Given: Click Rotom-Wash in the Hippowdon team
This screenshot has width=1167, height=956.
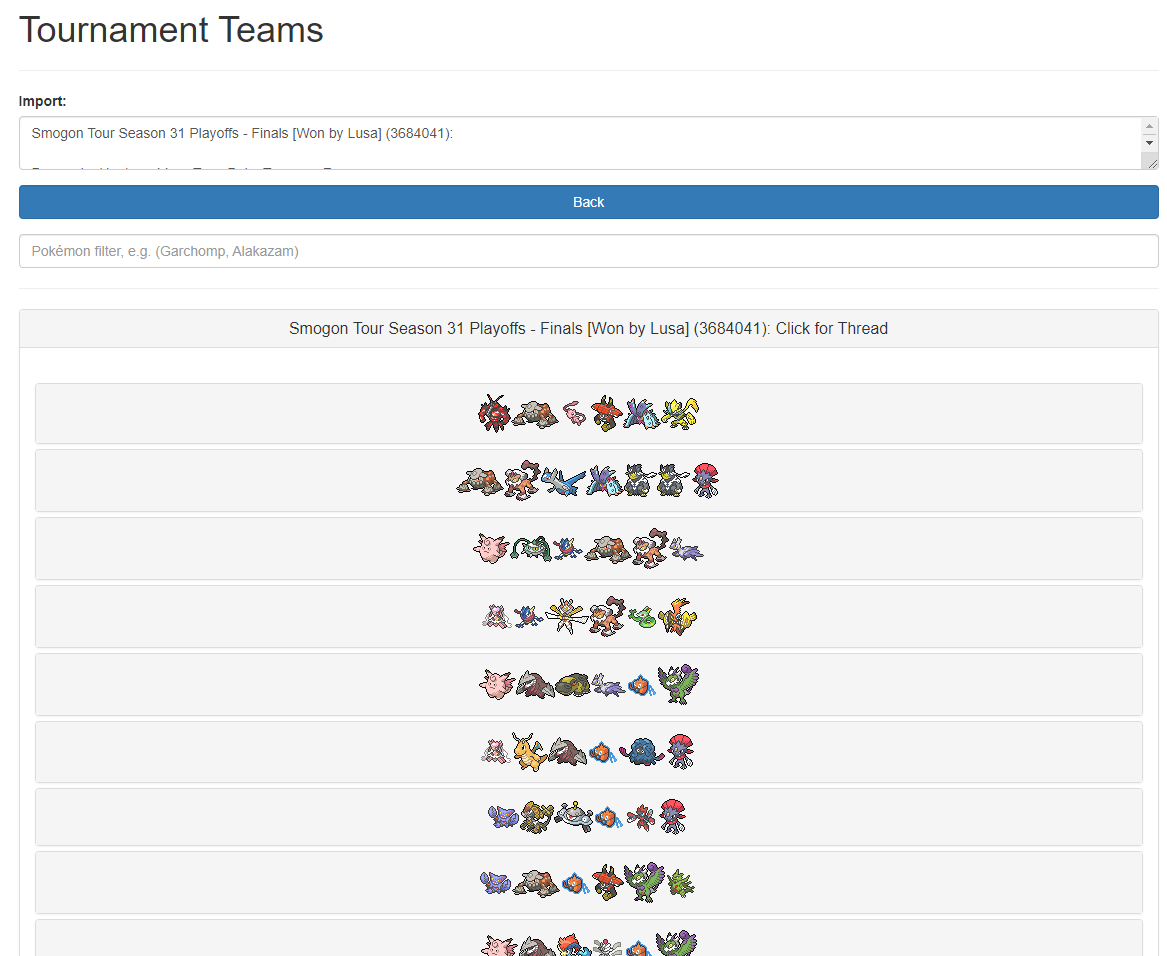Looking at the screenshot, I should pos(642,685).
